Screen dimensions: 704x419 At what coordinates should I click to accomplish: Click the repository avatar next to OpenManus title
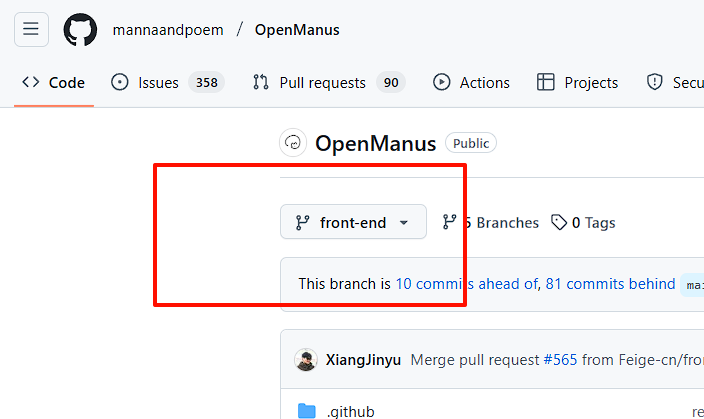click(293, 143)
